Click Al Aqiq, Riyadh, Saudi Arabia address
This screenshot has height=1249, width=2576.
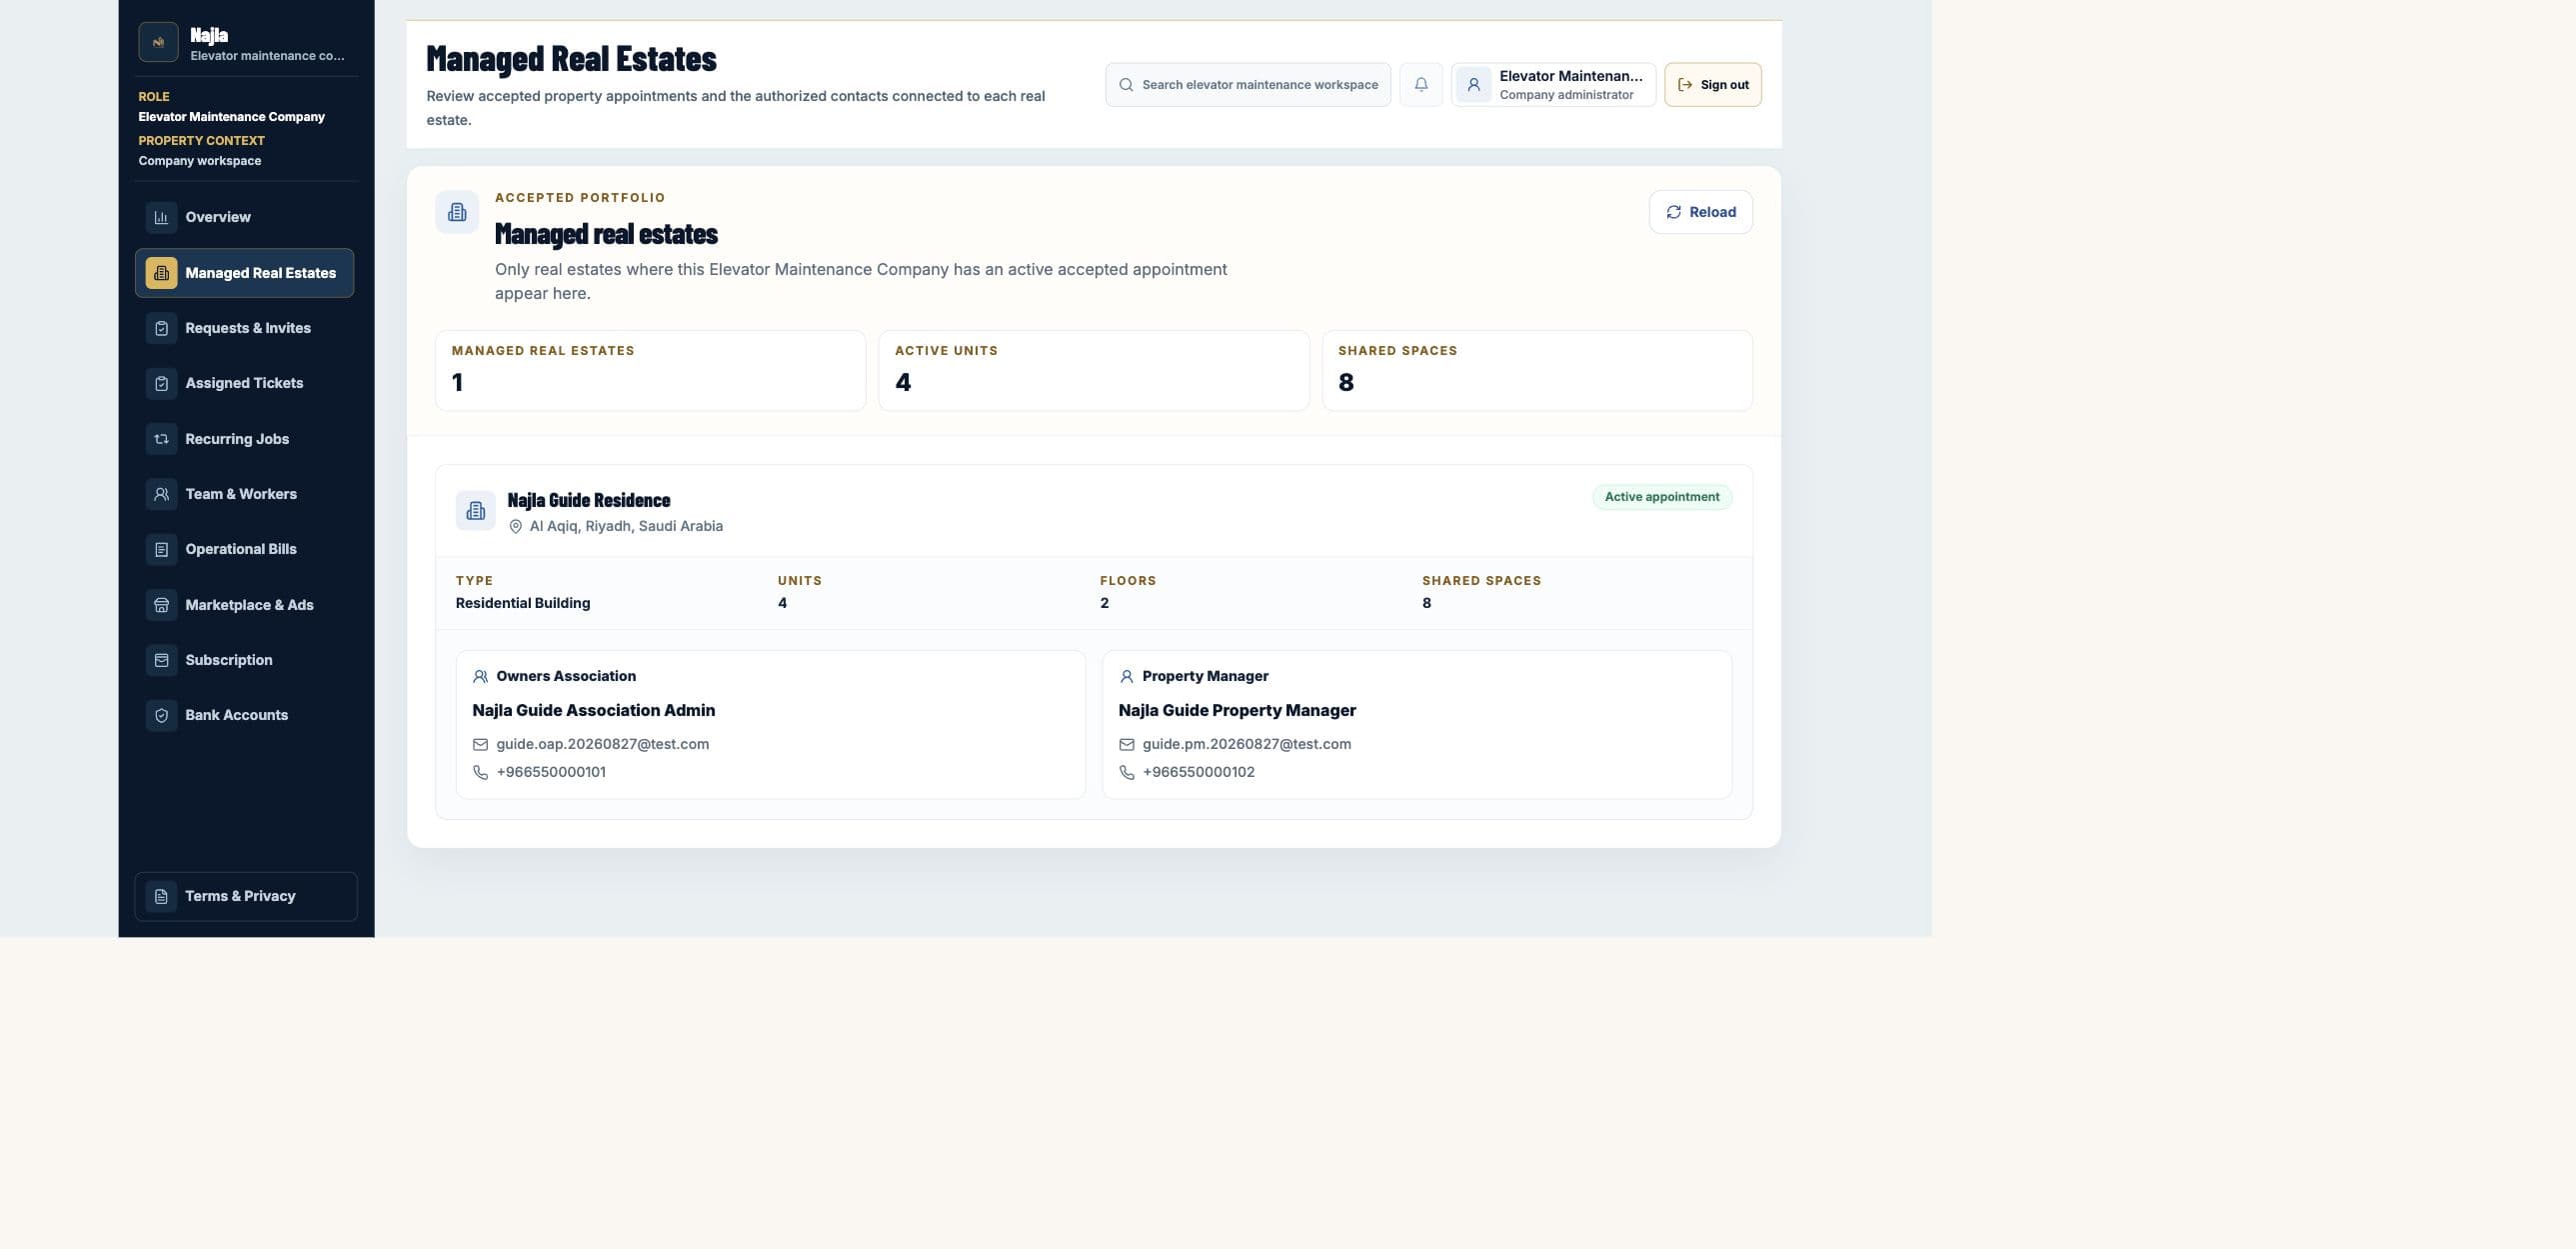coord(626,526)
